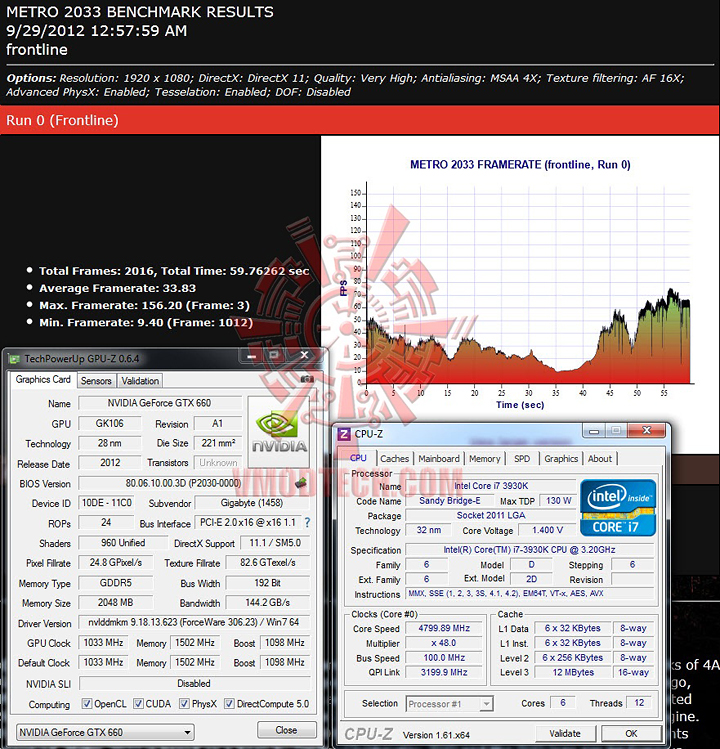Click the Bus Interface question mark icon

pyautogui.click(x=307, y=523)
